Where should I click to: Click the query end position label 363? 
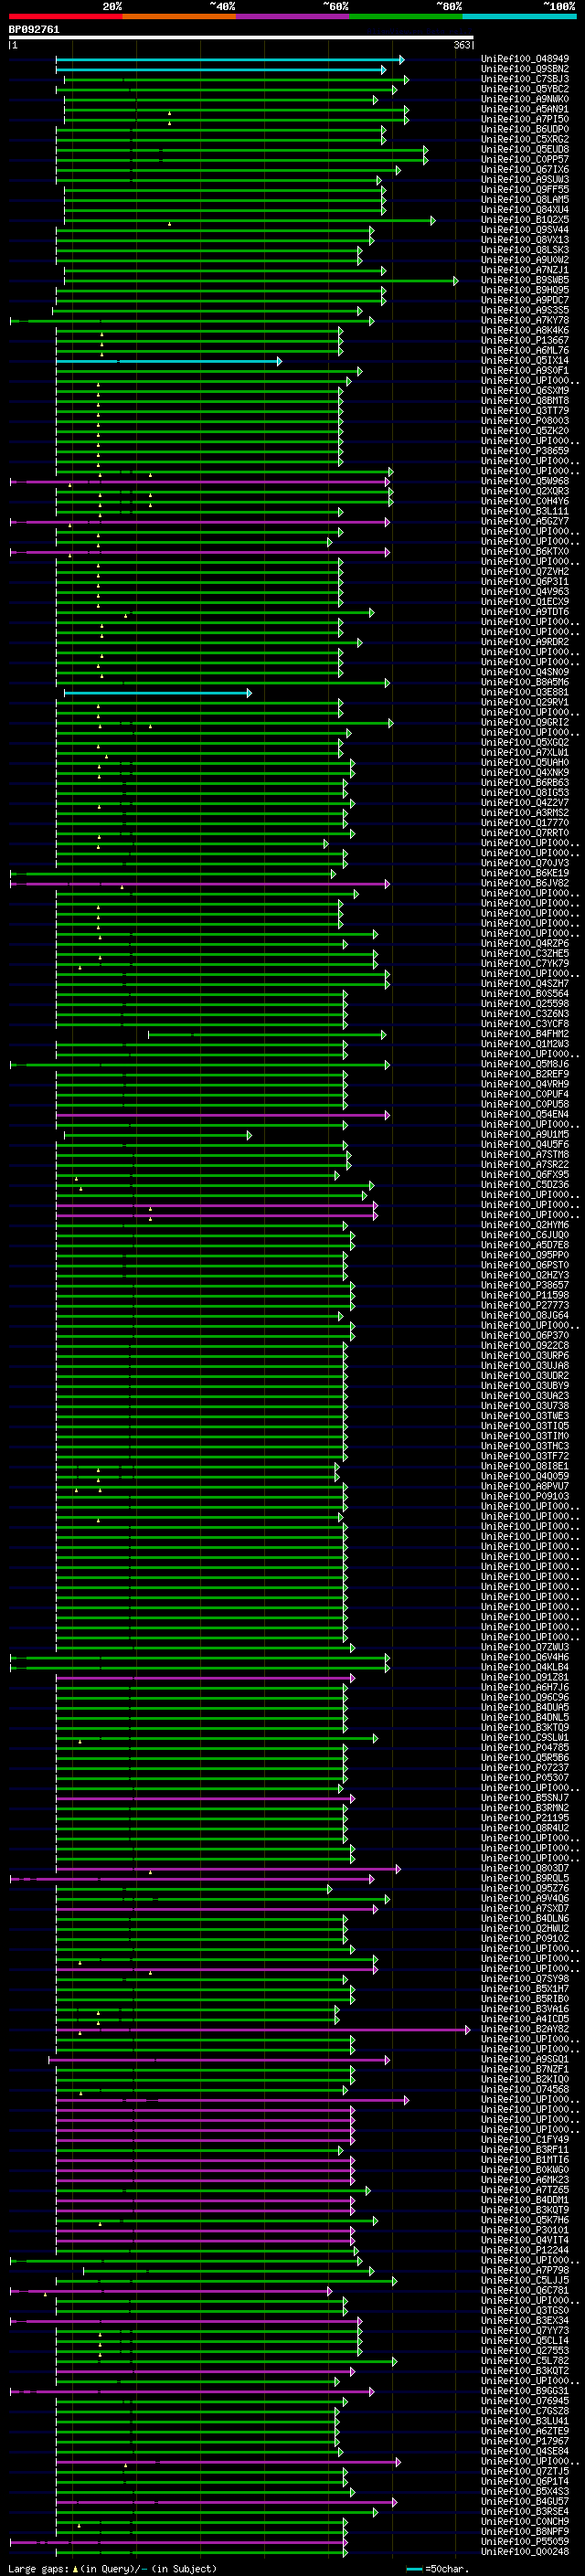click(x=462, y=46)
